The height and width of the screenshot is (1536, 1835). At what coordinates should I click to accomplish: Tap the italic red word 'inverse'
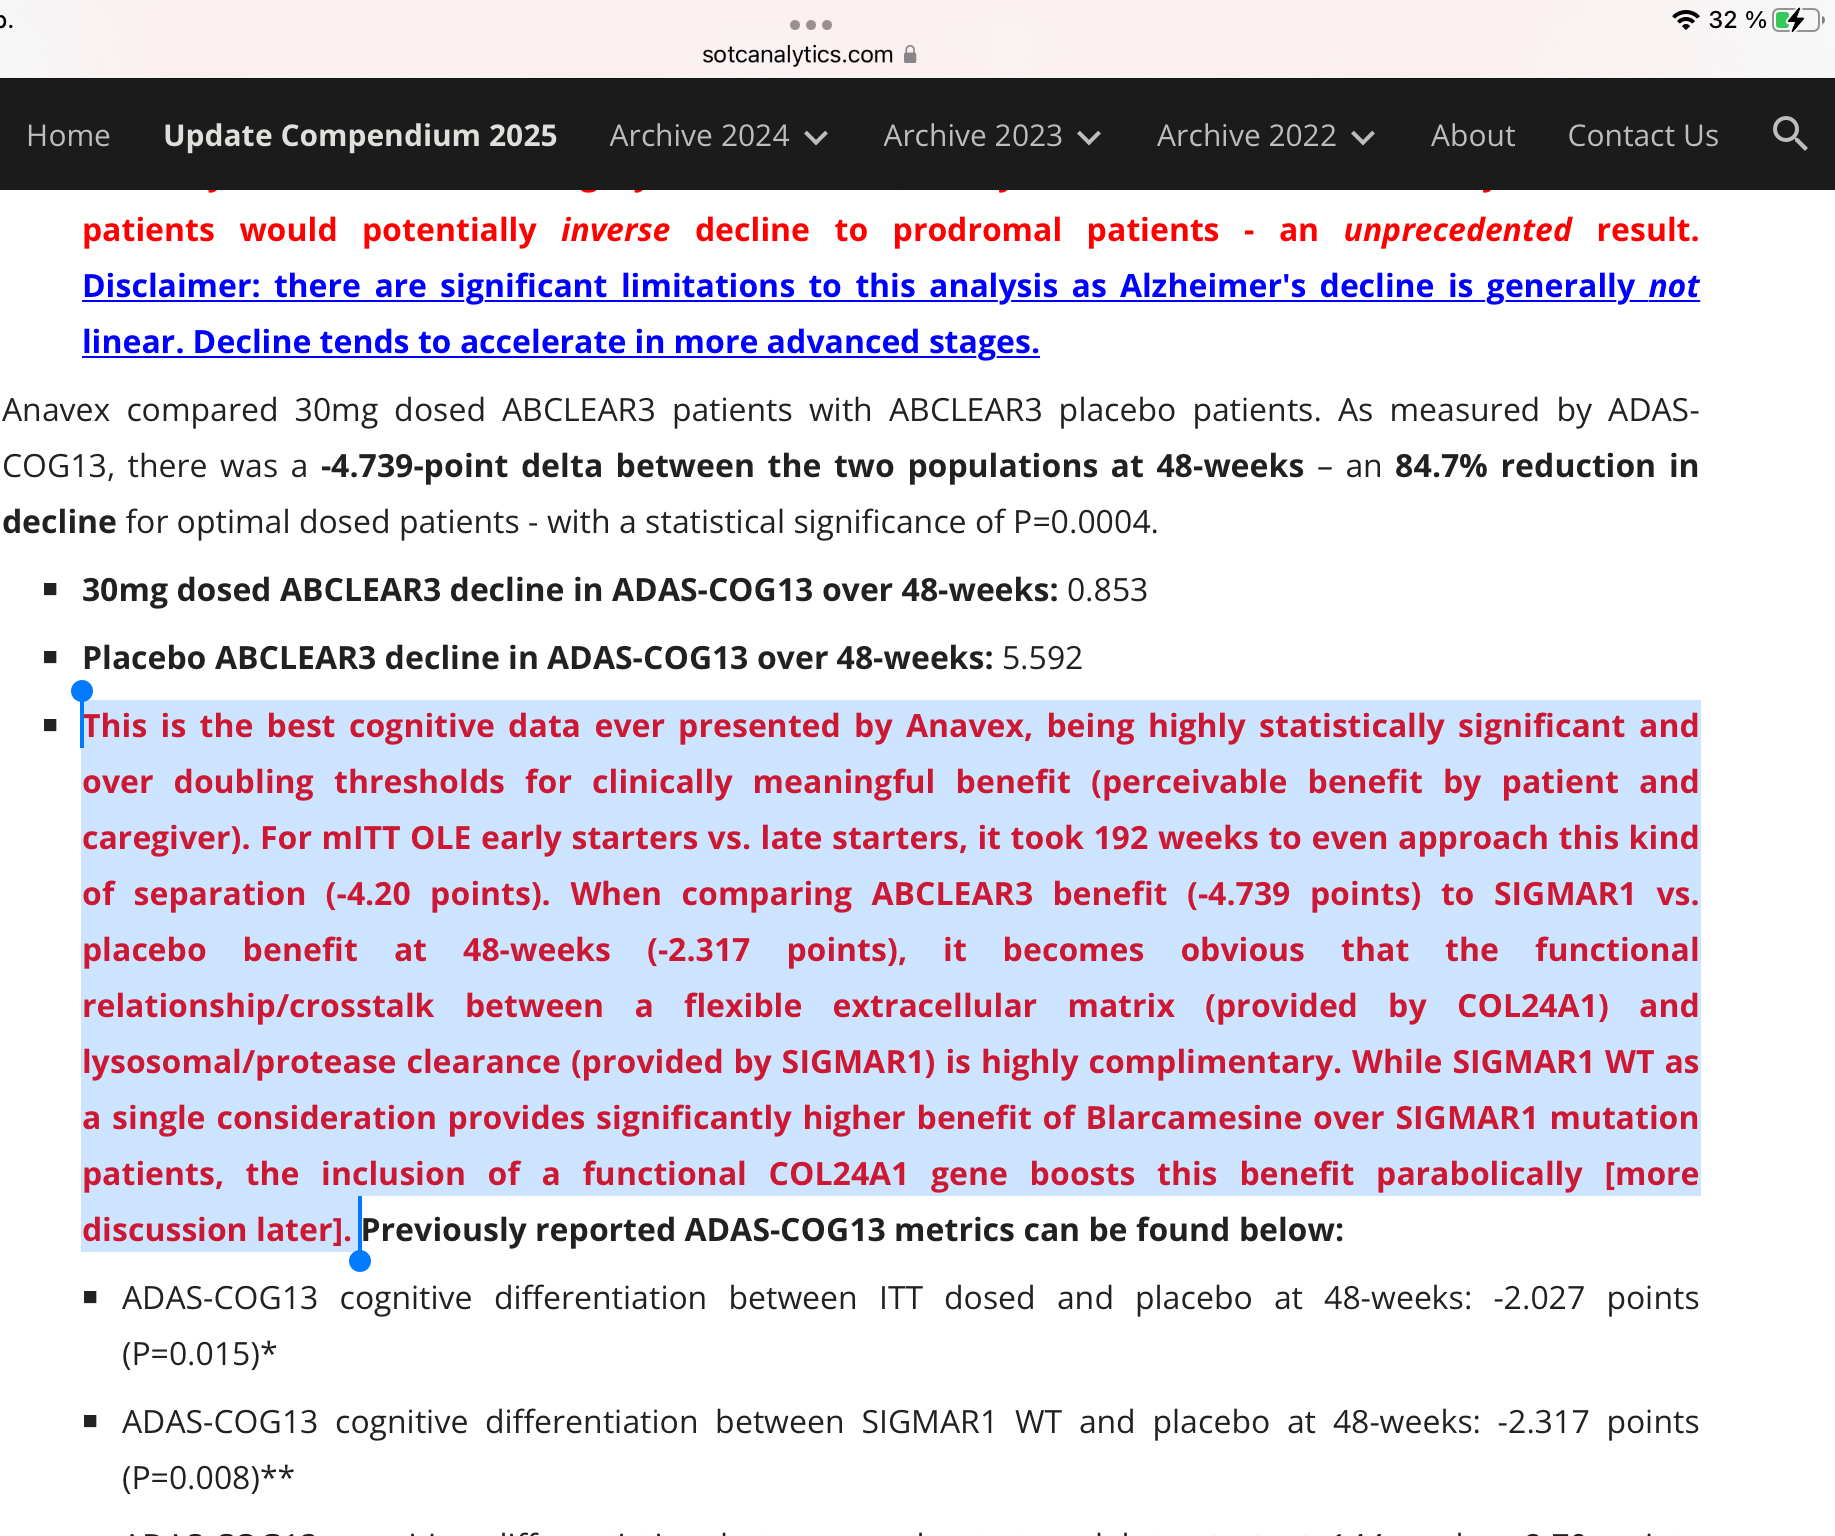[615, 230]
